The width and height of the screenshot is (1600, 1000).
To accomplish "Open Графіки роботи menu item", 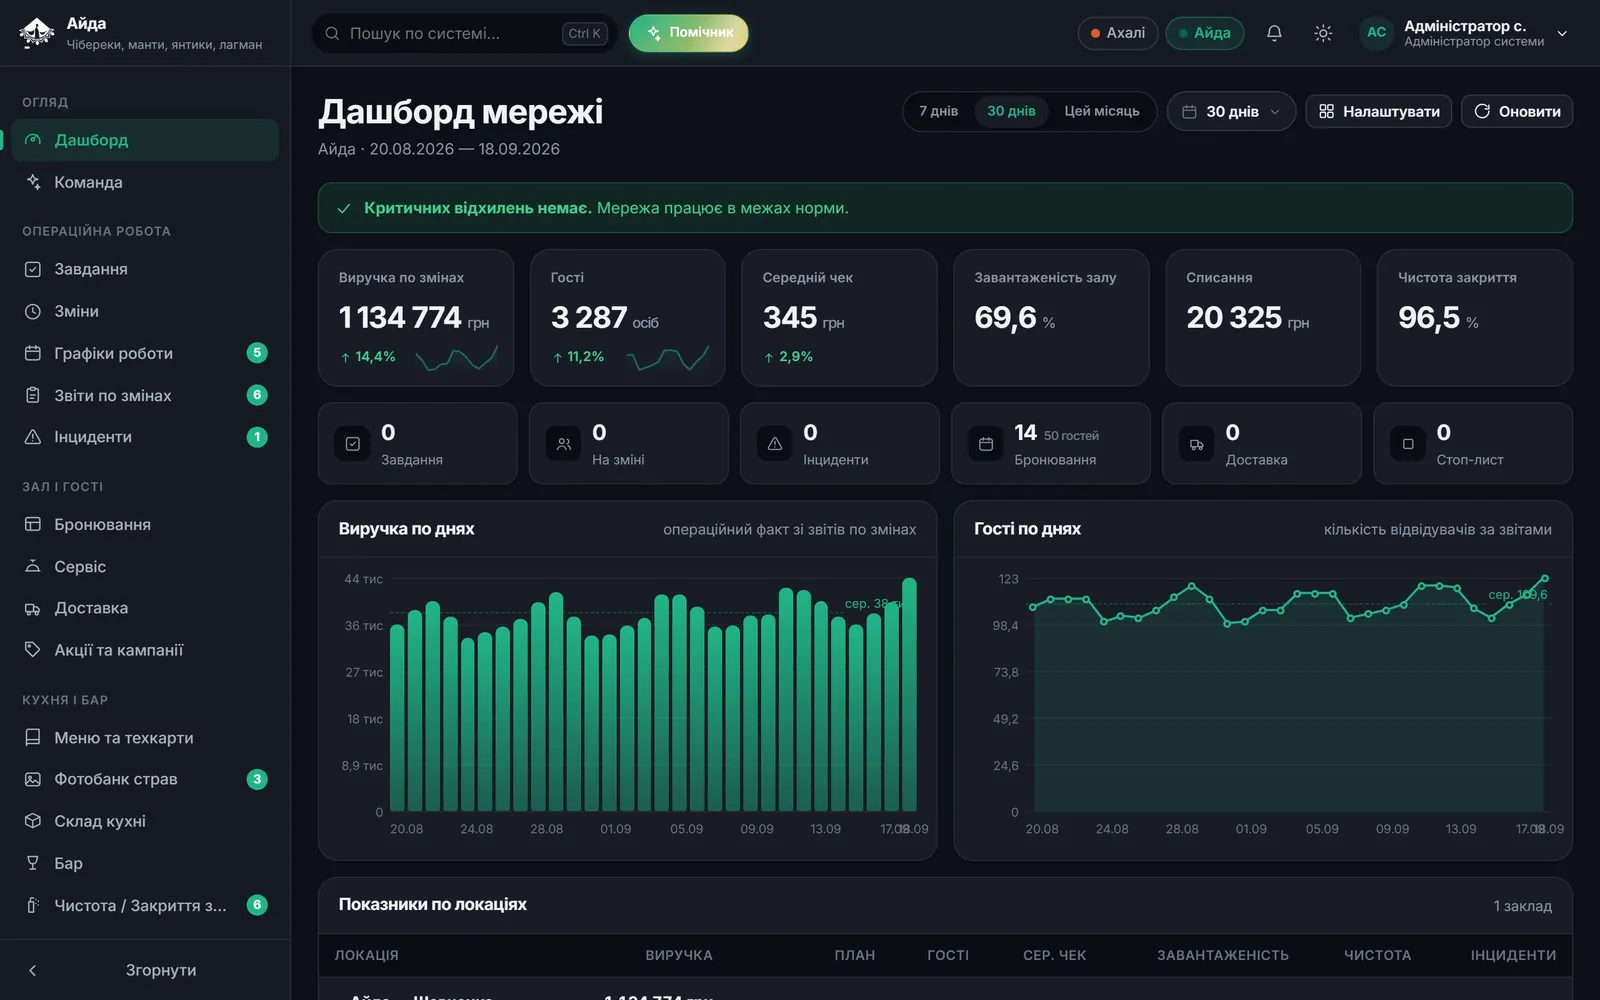I will [x=145, y=353].
